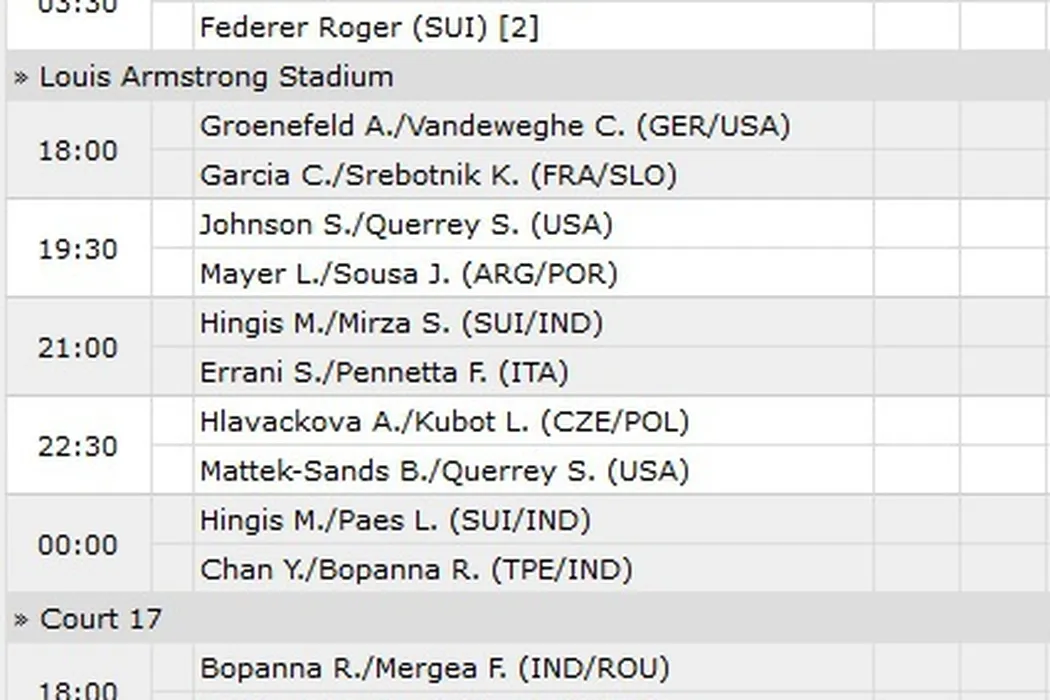
Task: Open Groenefeld A./Vandeweghe C. (GER/USA) team
Action: (x=495, y=126)
